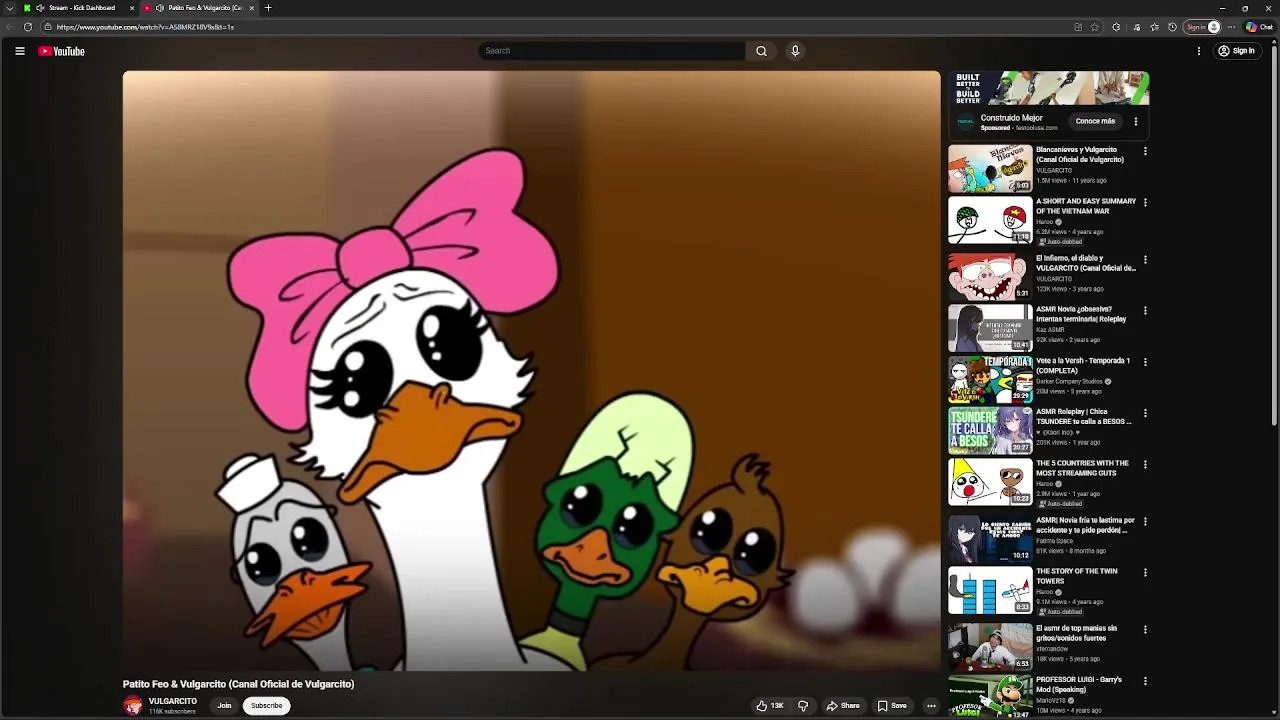Image resolution: width=1280 pixels, height=720 pixels.
Task: Open browser extensions puzzle icon
Action: (1116, 27)
